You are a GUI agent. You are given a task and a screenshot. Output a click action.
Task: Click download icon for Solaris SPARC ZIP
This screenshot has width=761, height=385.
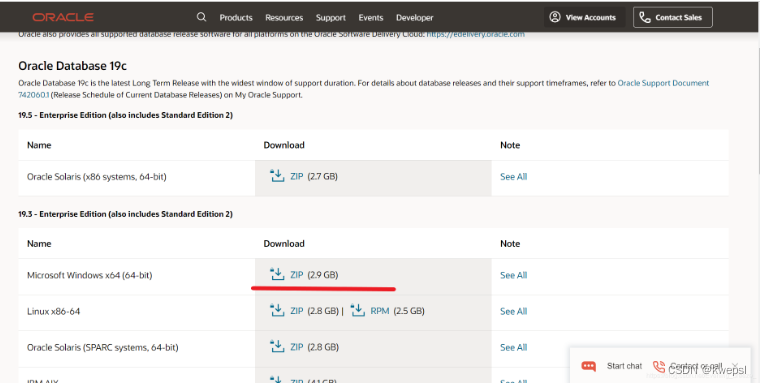pos(277,347)
